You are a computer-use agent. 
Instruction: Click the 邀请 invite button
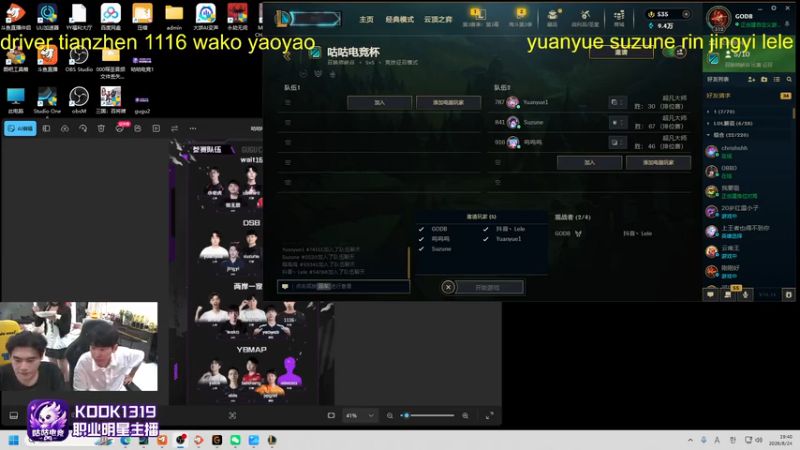[621, 52]
